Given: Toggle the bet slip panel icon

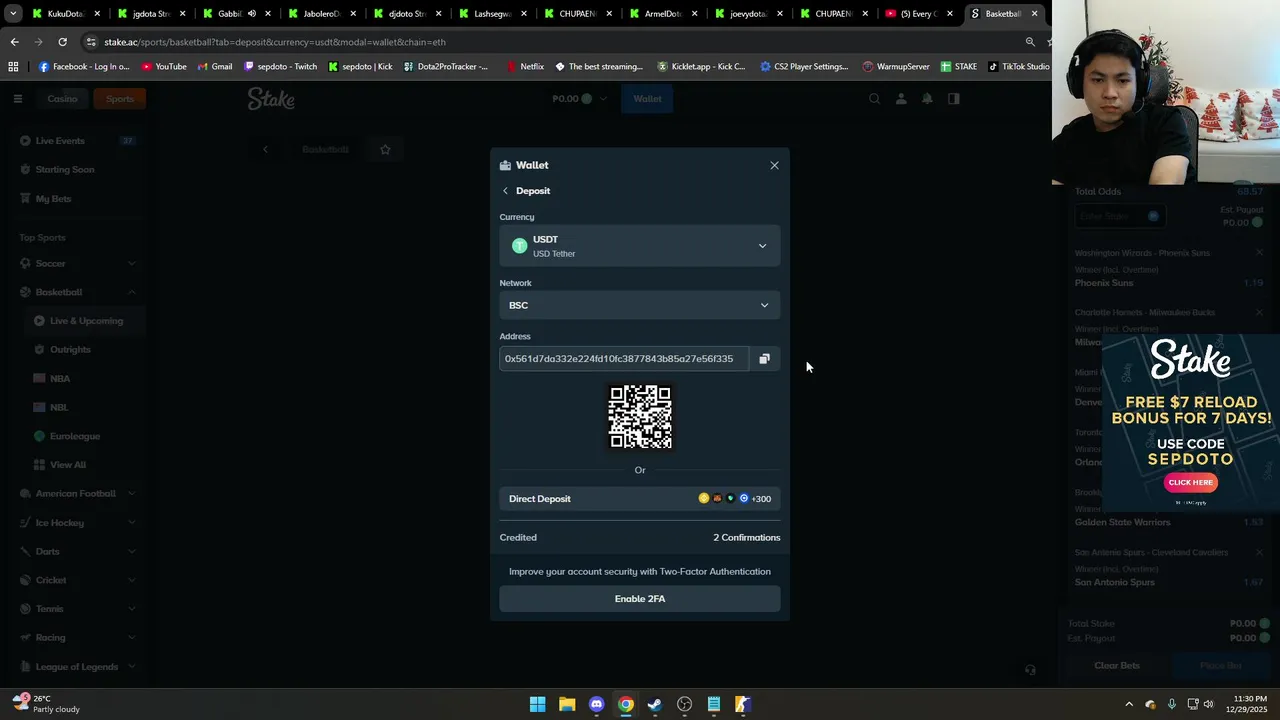Looking at the screenshot, I should [953, 99].
